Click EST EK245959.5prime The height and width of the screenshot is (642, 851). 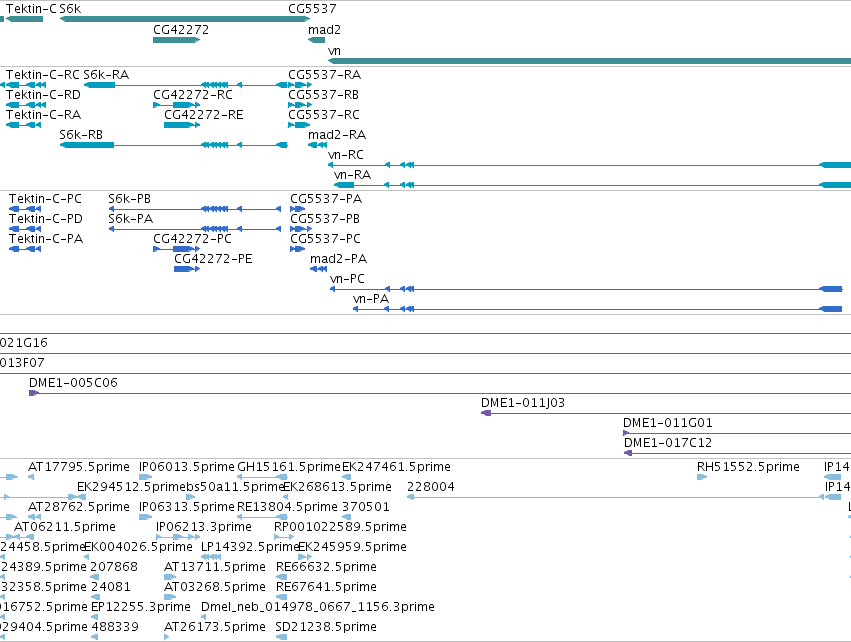click(305, 558)
